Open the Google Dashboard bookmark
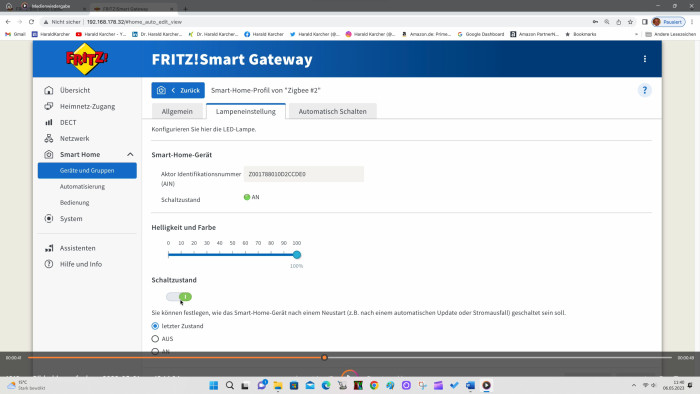Screen dimensions: 700x394 pyautogui.click(x=481, y=34)
